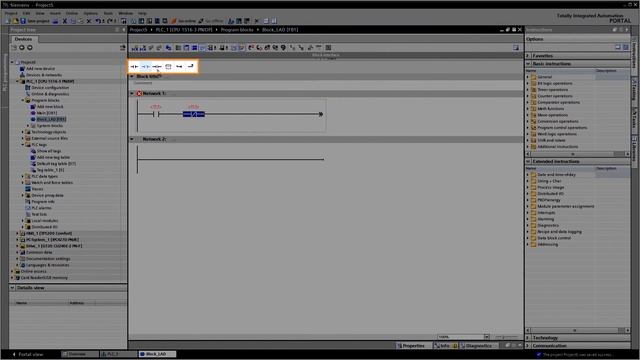640x360 pixels.
Task: Open the Help menu
Action: tap(142, 13)
